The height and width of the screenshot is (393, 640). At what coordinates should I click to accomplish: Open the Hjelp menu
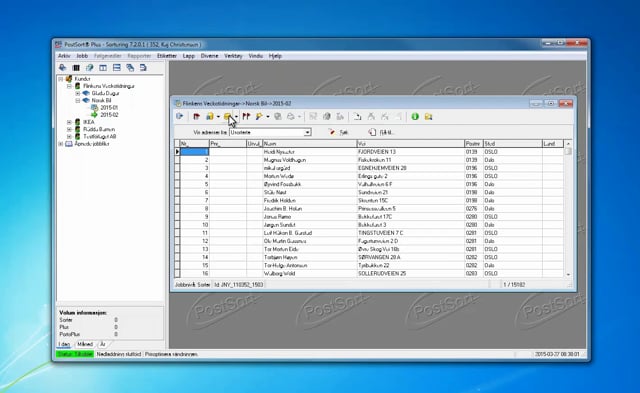(275, 56)
